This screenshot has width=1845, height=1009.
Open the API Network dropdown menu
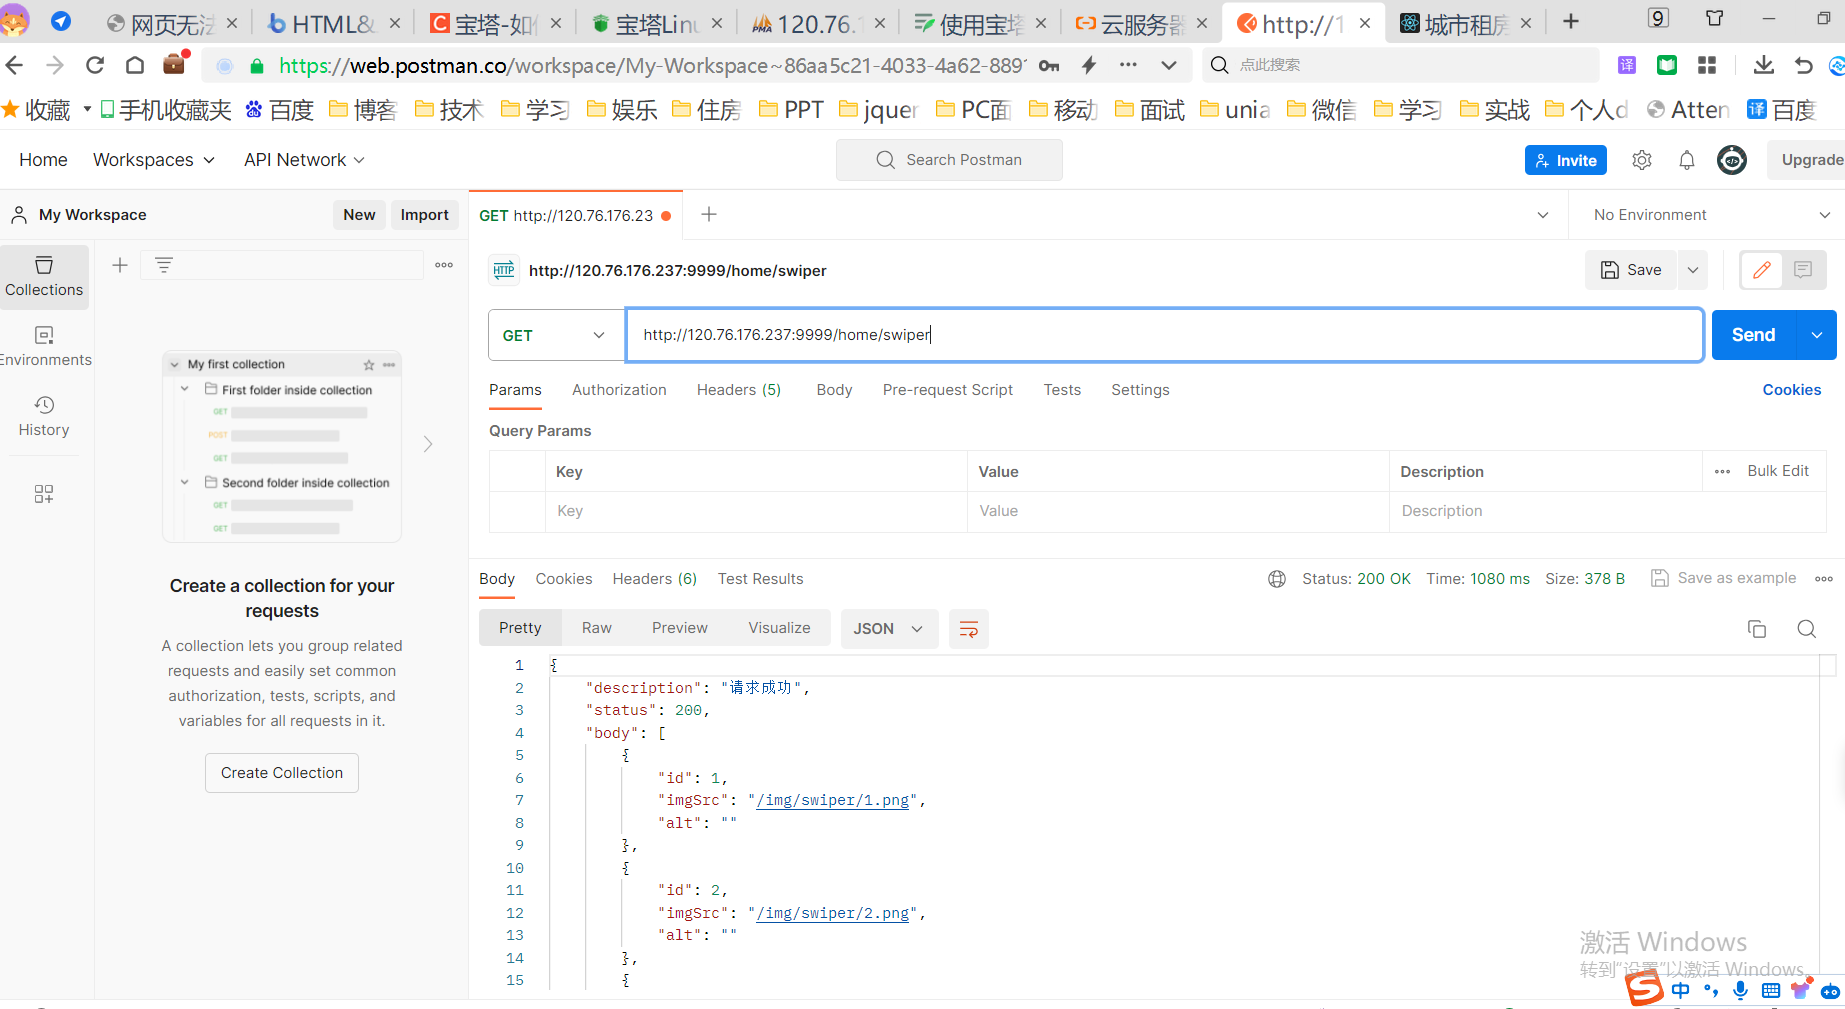click(x=304, y=160)
